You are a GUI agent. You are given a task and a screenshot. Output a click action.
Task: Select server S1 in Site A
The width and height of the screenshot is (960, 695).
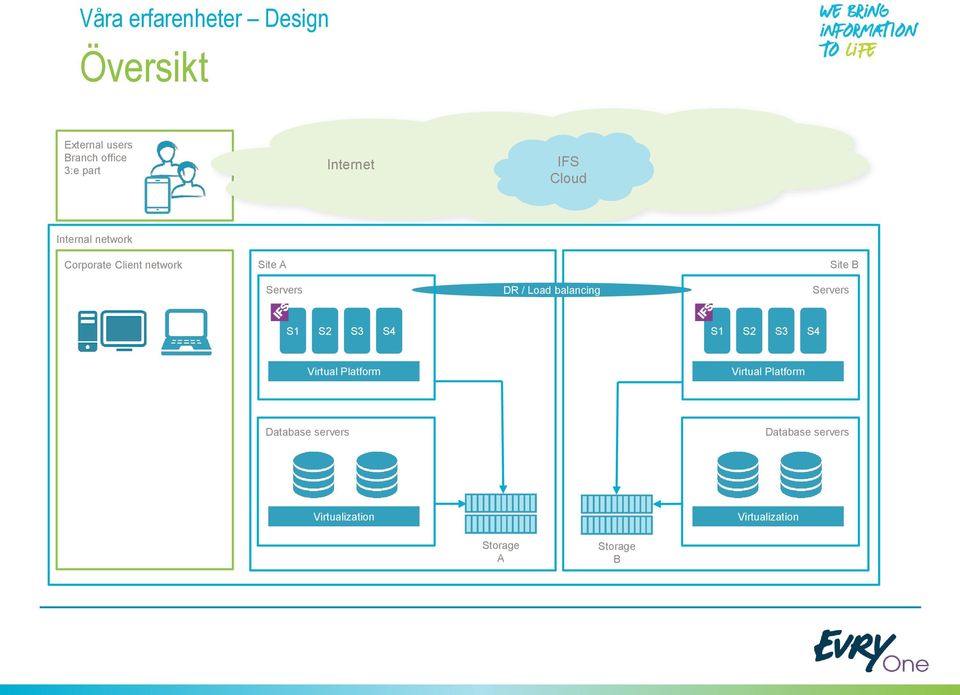293,331
